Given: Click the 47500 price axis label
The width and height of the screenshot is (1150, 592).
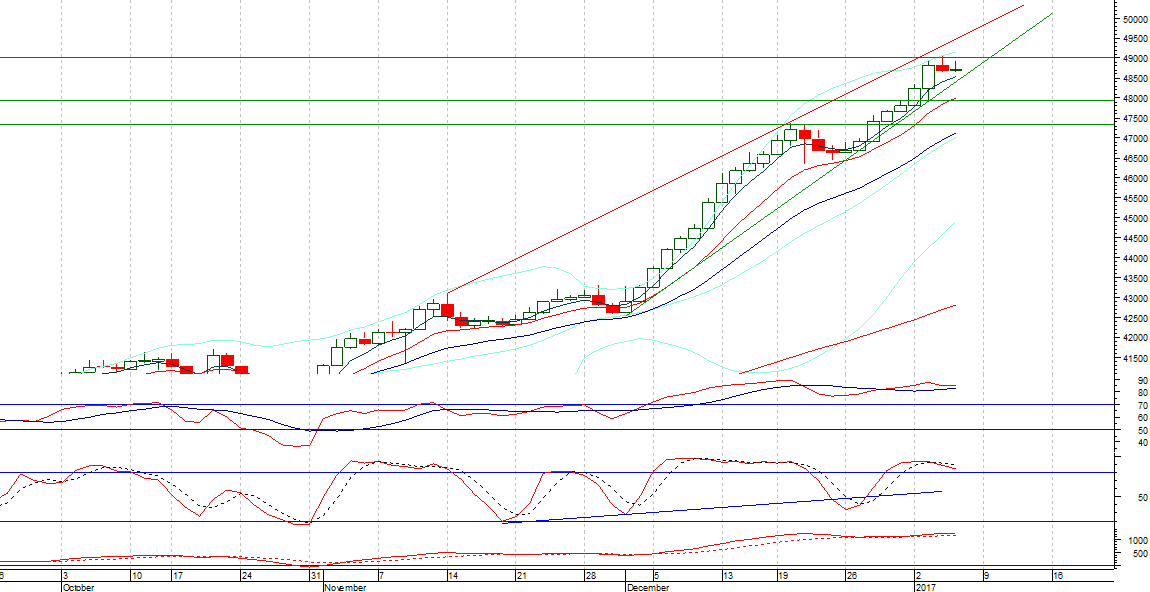Looking at the screenshot, I should point(1134,119).
